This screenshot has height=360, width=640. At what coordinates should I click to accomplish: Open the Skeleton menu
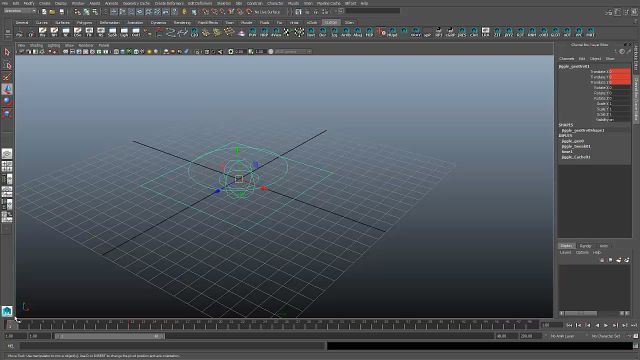[x=223, y=3]
